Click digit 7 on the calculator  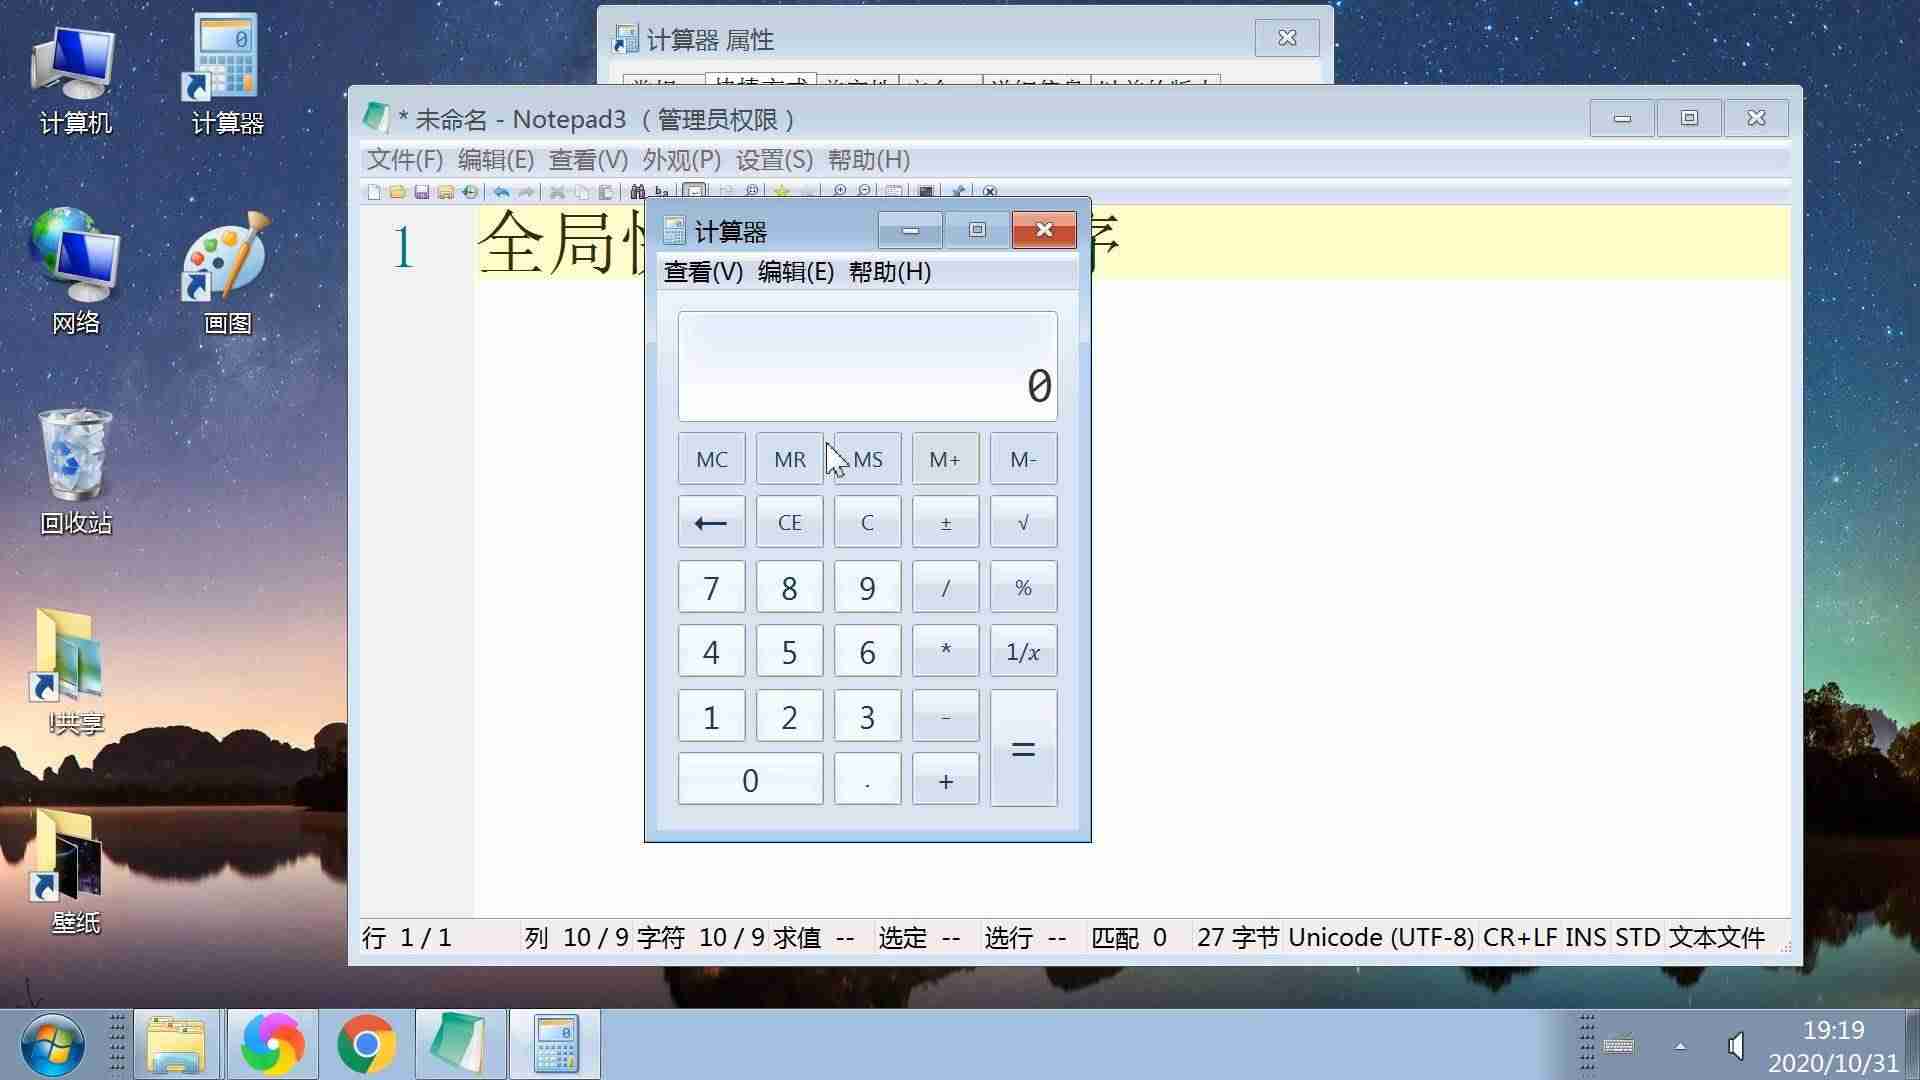tap(711, 587)
